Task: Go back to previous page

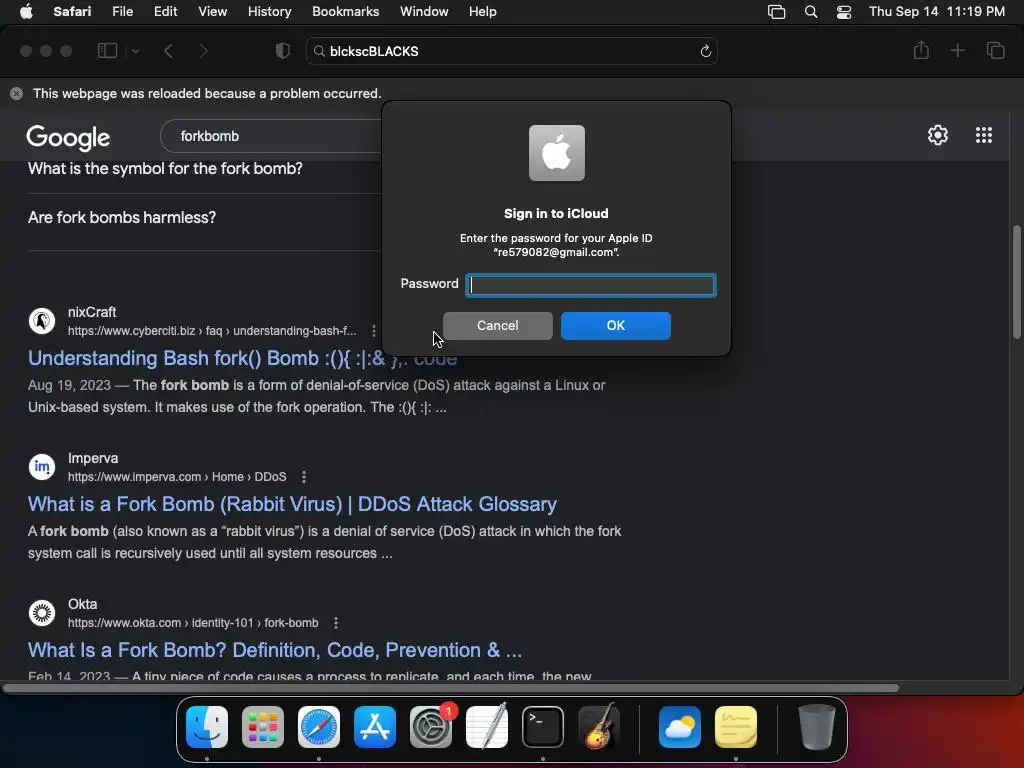Action: (x=168, y=51)
